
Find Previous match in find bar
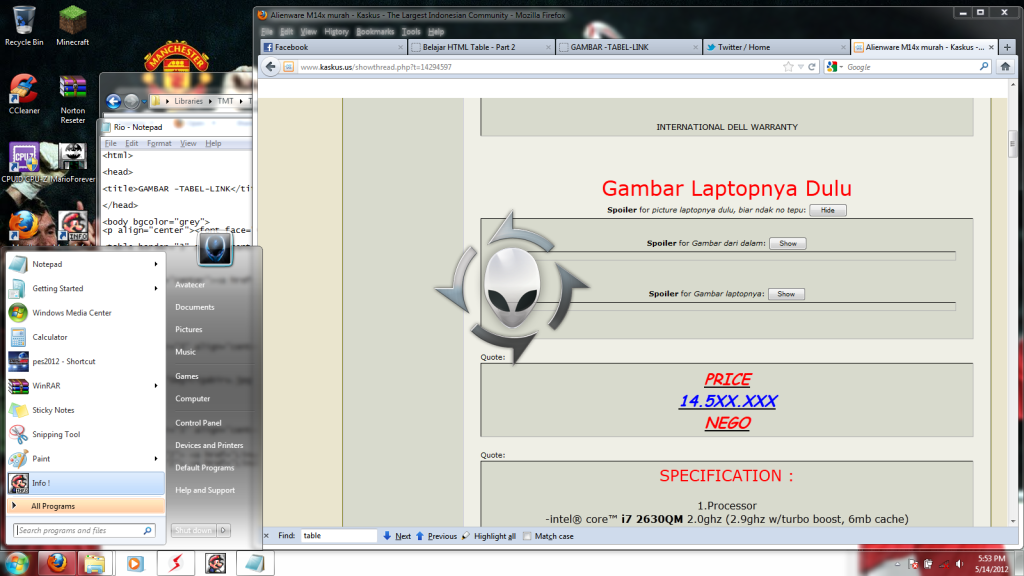click(436, 536)
